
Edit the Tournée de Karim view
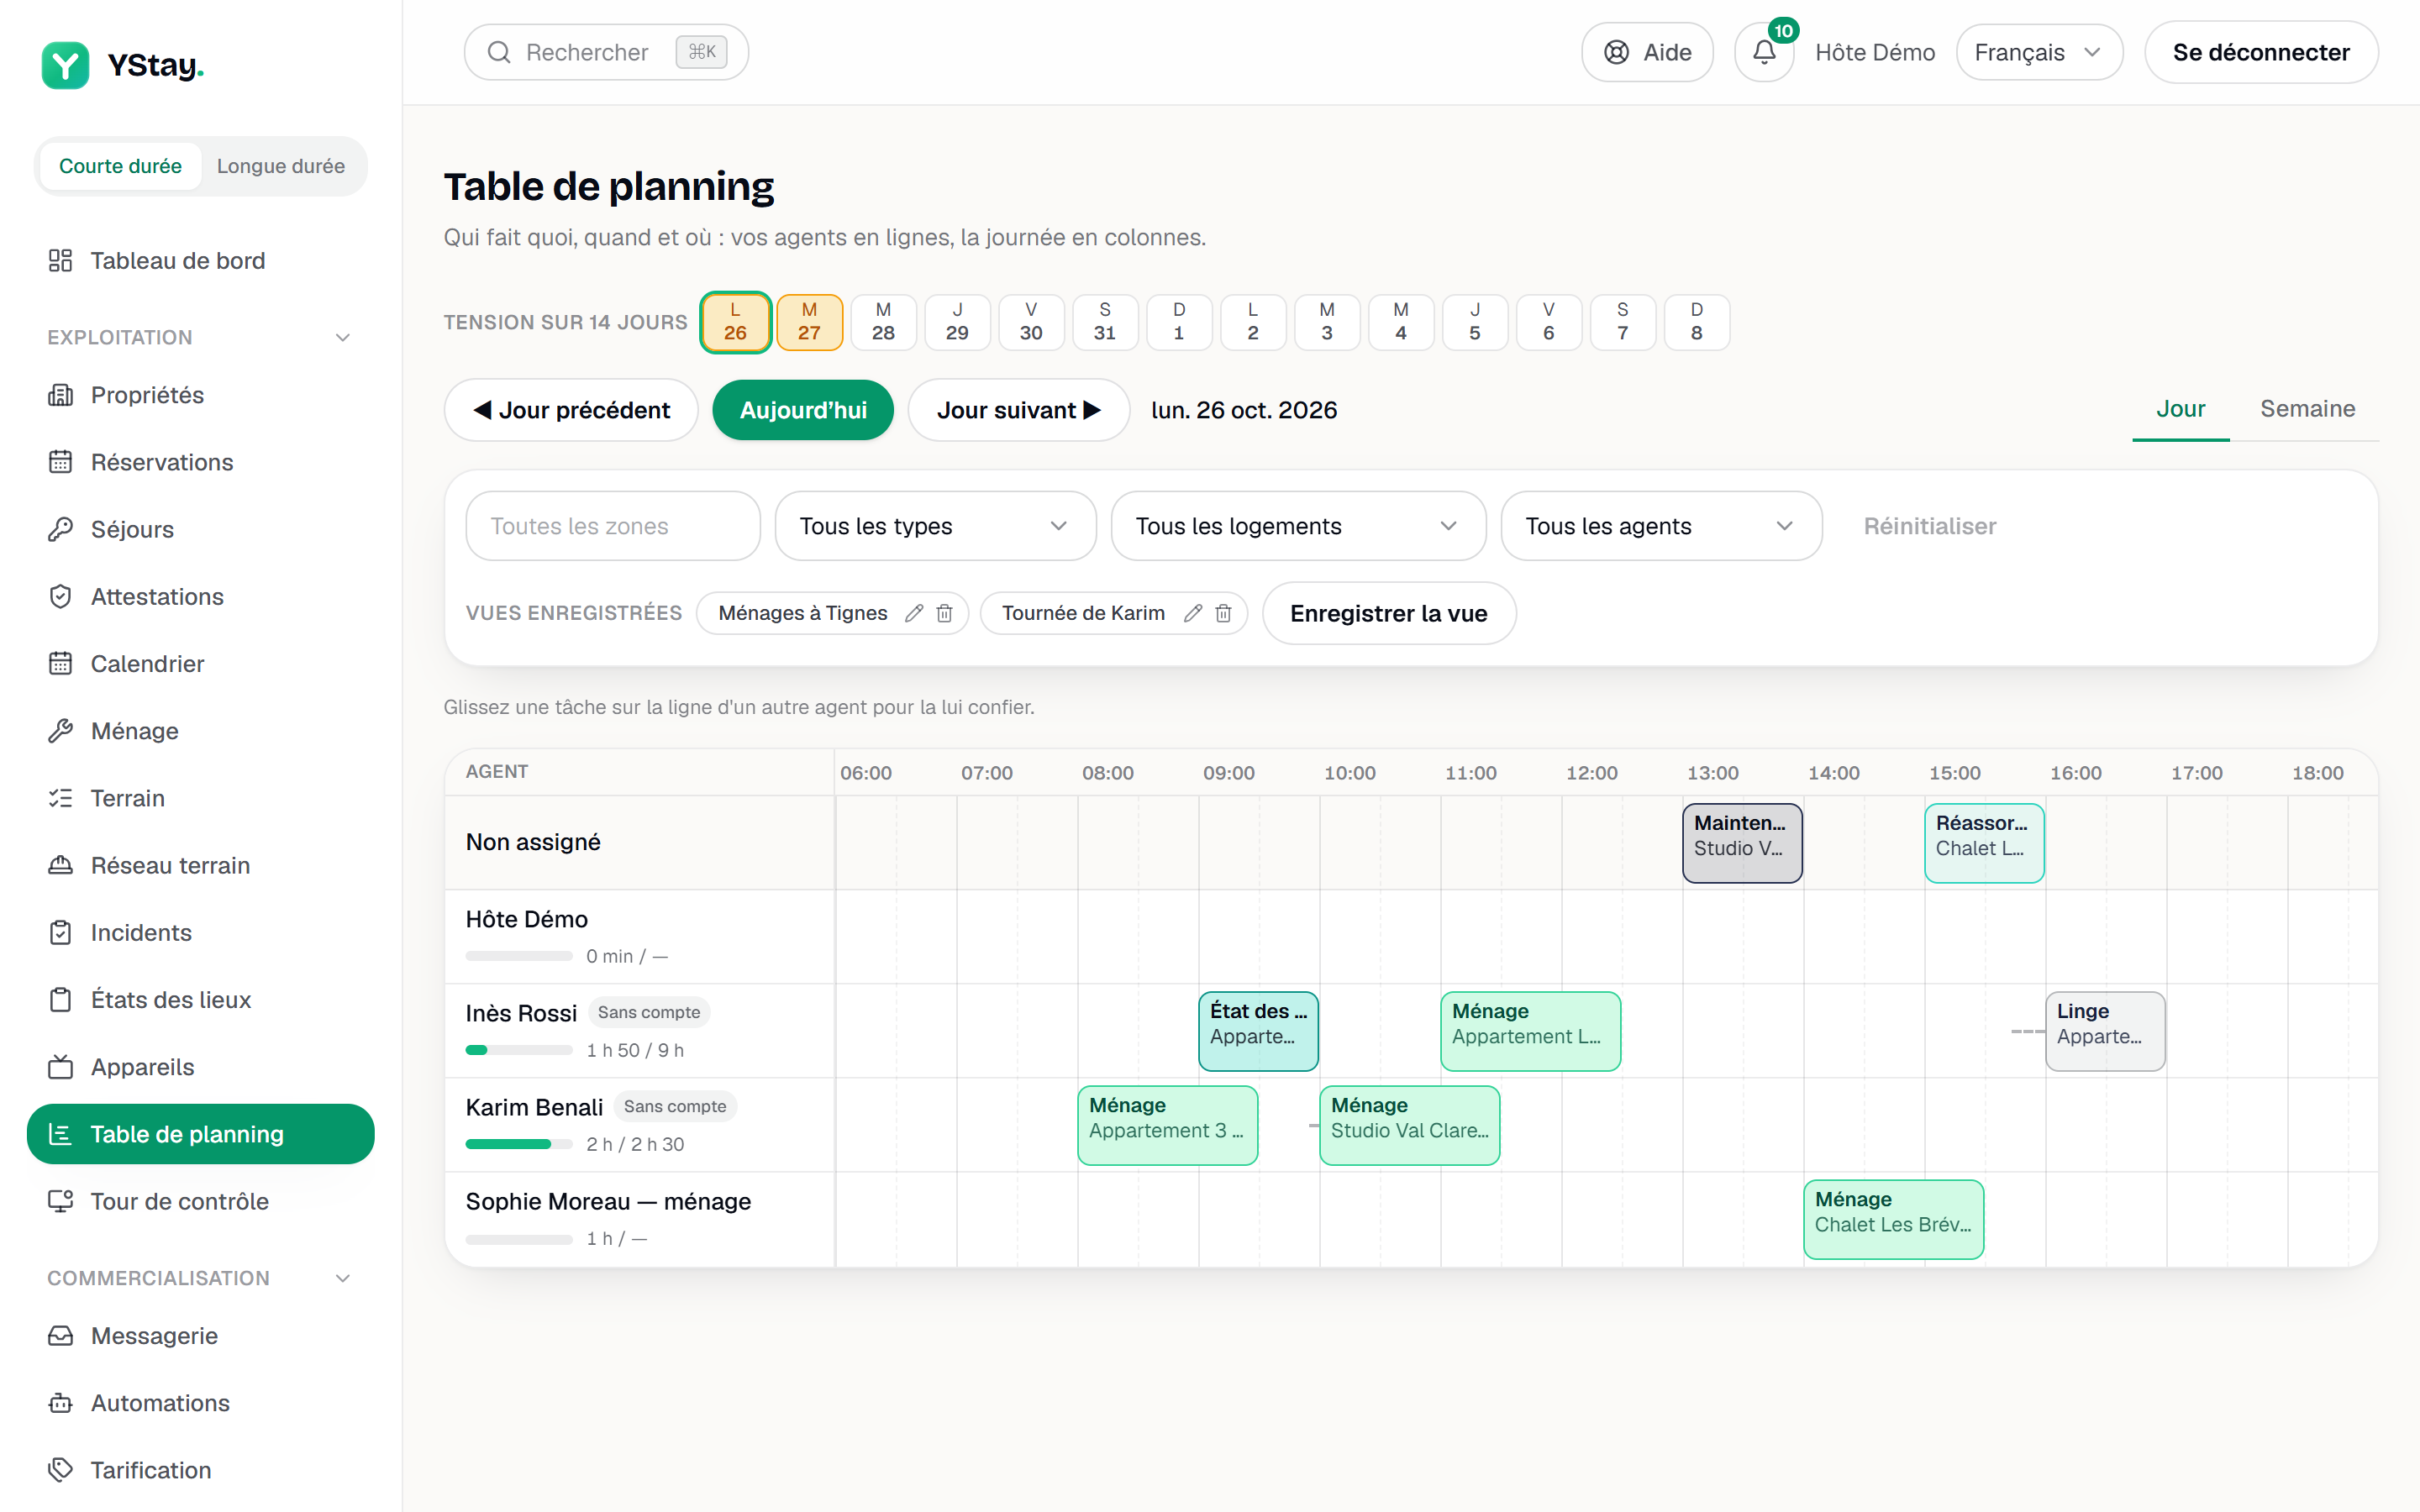point(1192,613)
